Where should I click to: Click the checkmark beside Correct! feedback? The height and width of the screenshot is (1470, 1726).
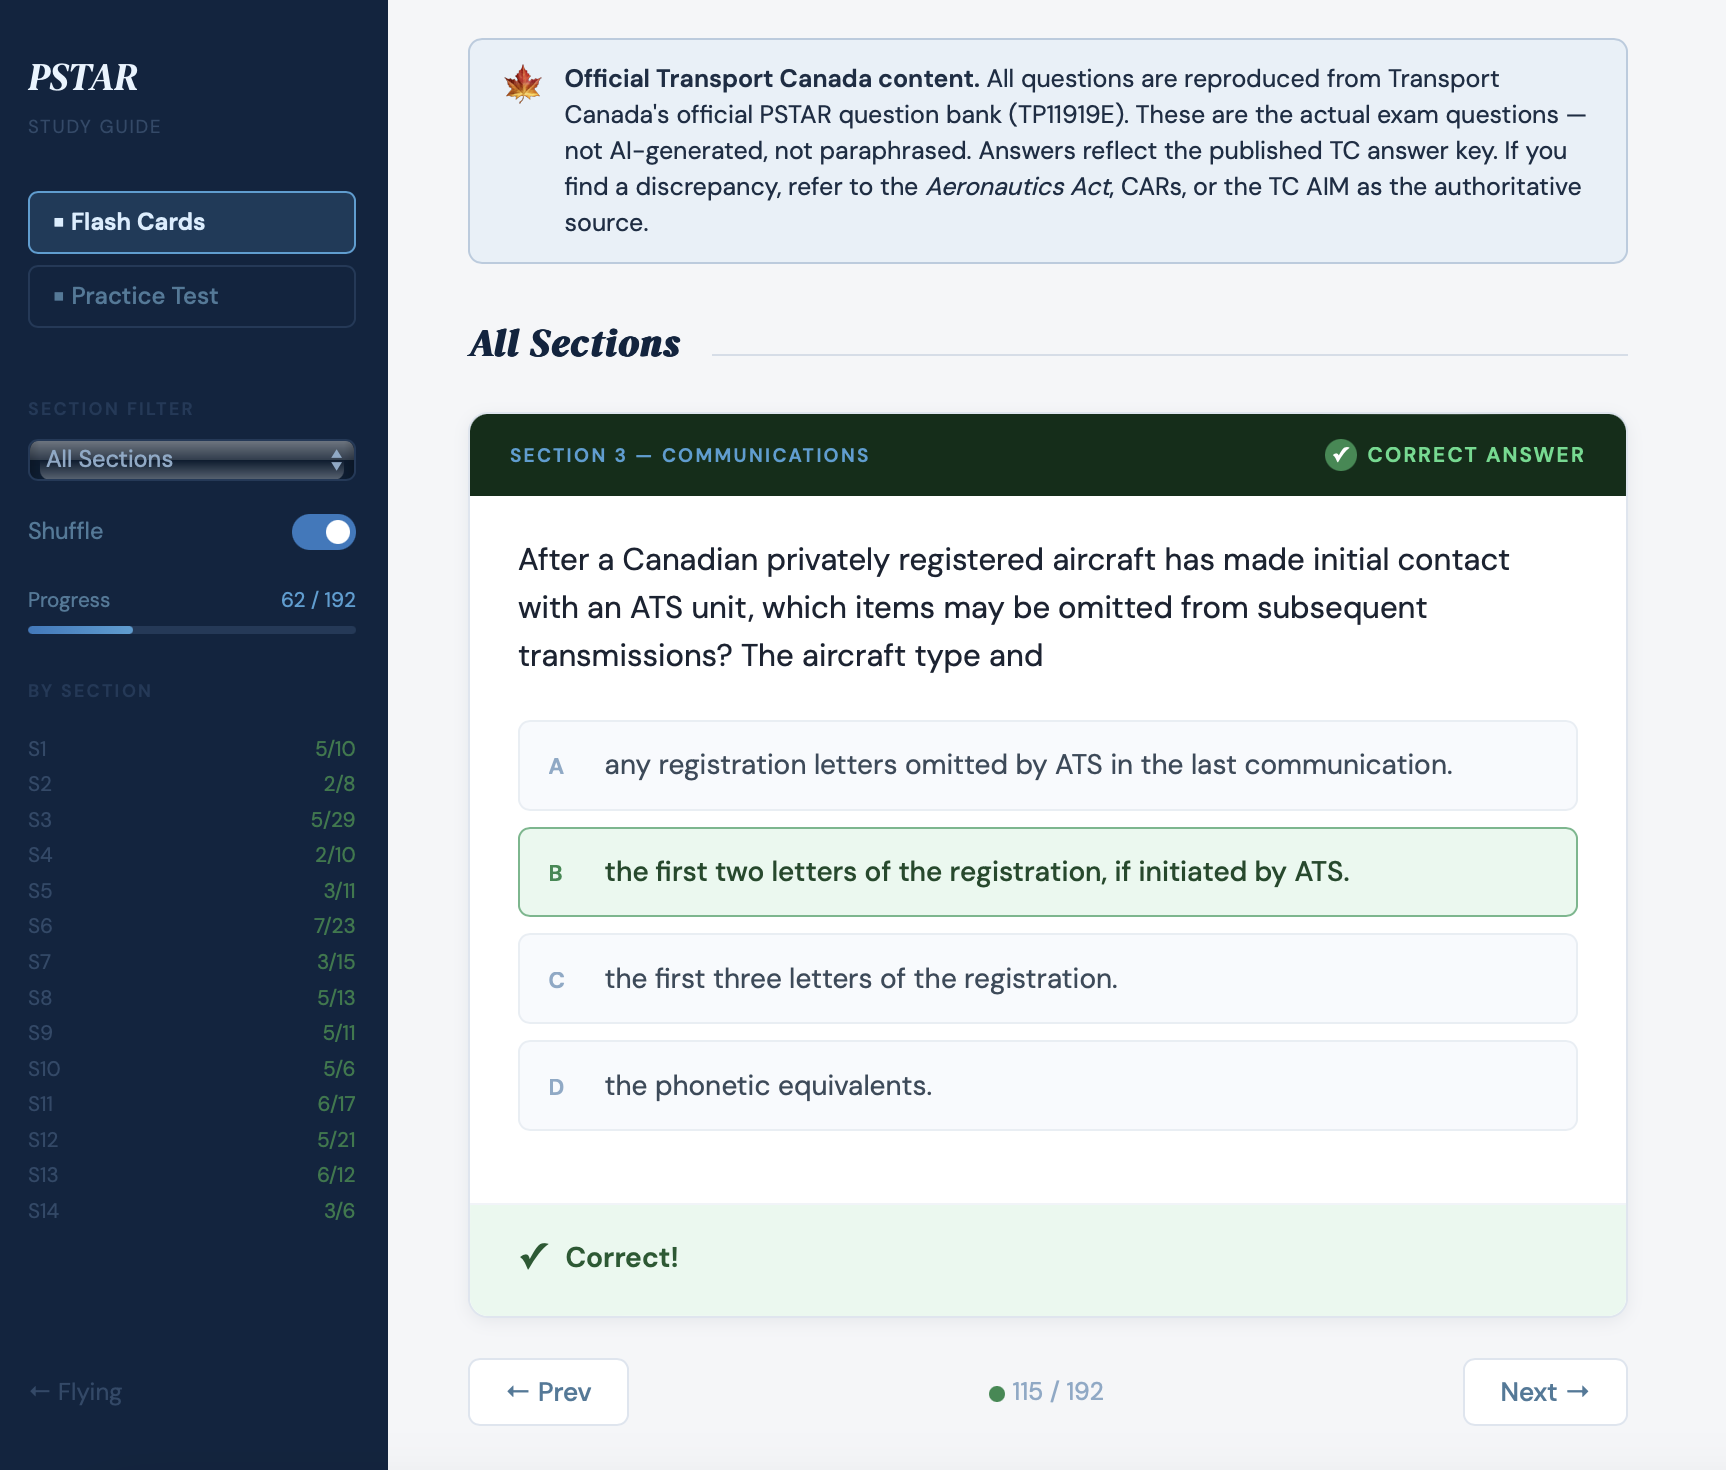pos(534,1257)
